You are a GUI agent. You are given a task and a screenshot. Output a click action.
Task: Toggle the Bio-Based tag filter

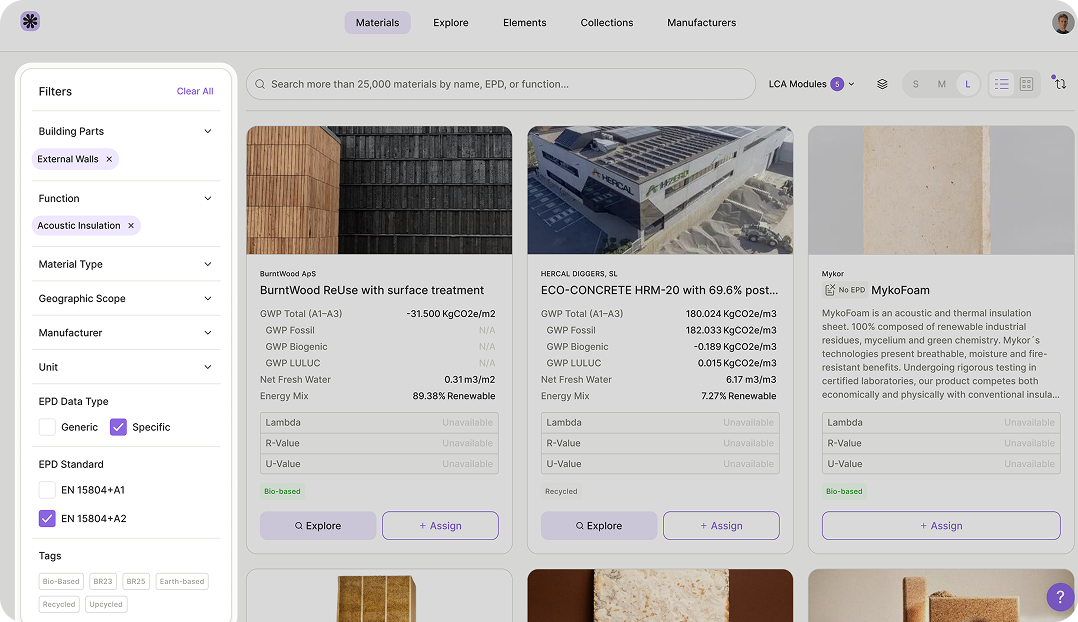coord(61,581)
